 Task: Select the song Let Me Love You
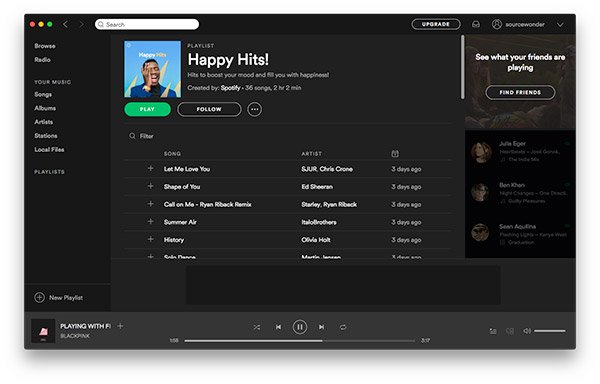187,169
